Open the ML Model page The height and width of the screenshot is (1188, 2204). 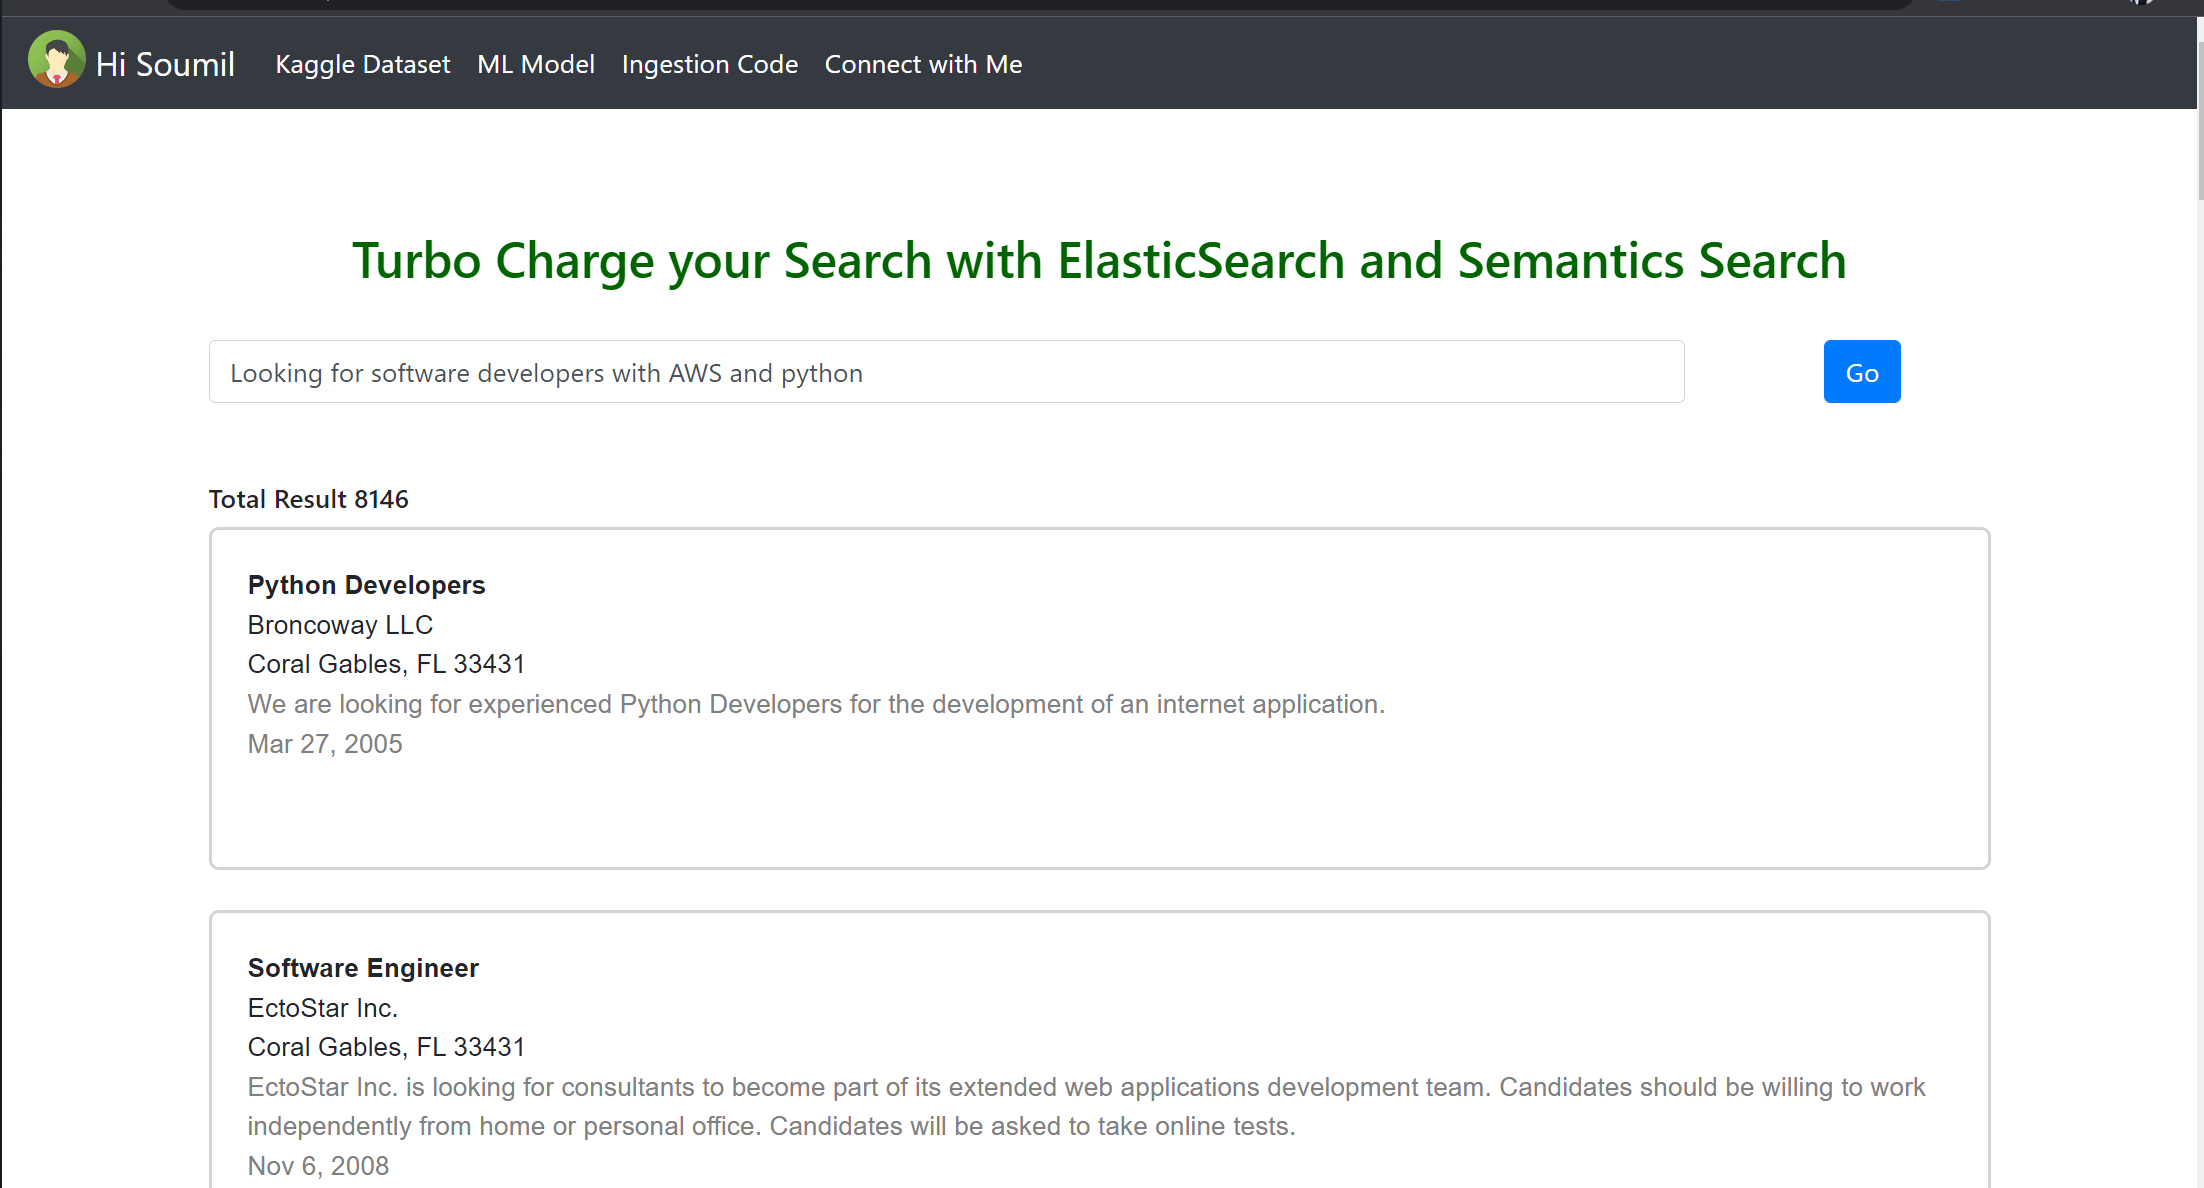point(535,63)
